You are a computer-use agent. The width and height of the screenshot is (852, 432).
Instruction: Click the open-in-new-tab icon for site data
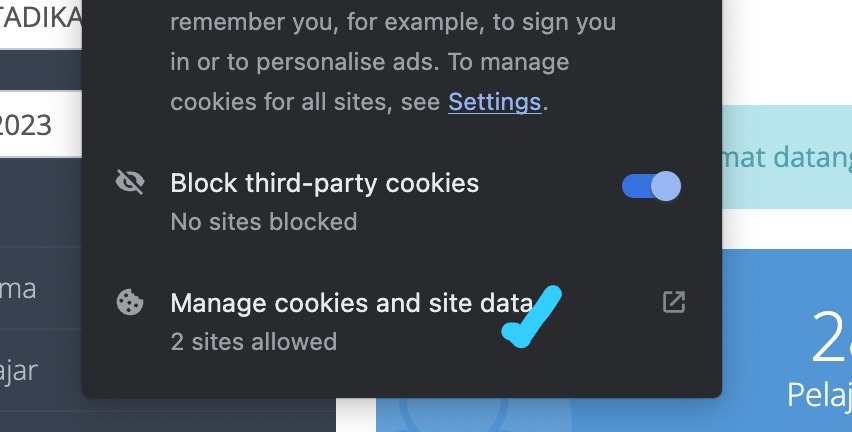click(674, 302)
